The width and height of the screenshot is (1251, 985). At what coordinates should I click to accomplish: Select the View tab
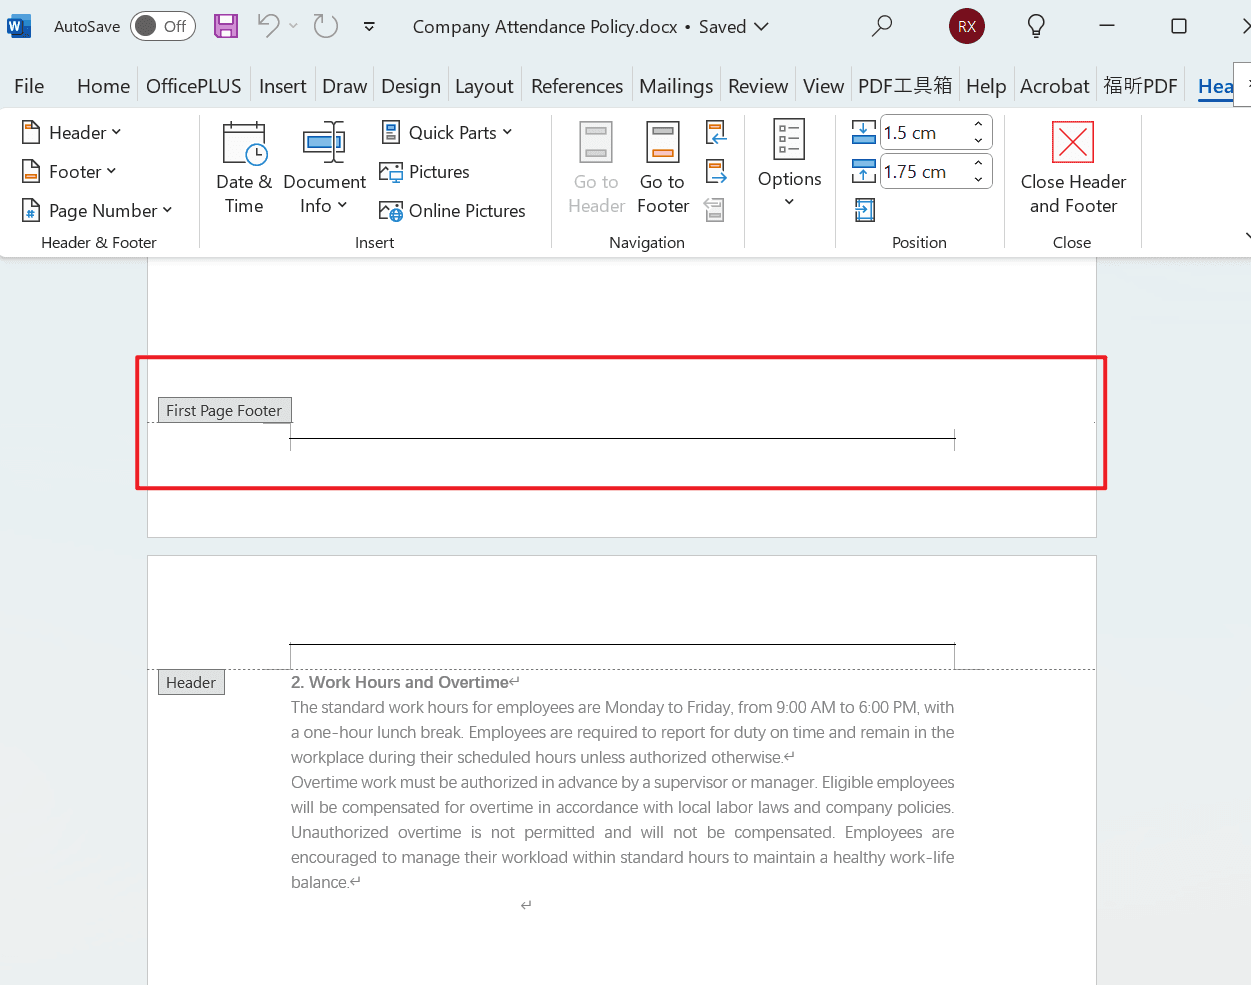[823, 86]
